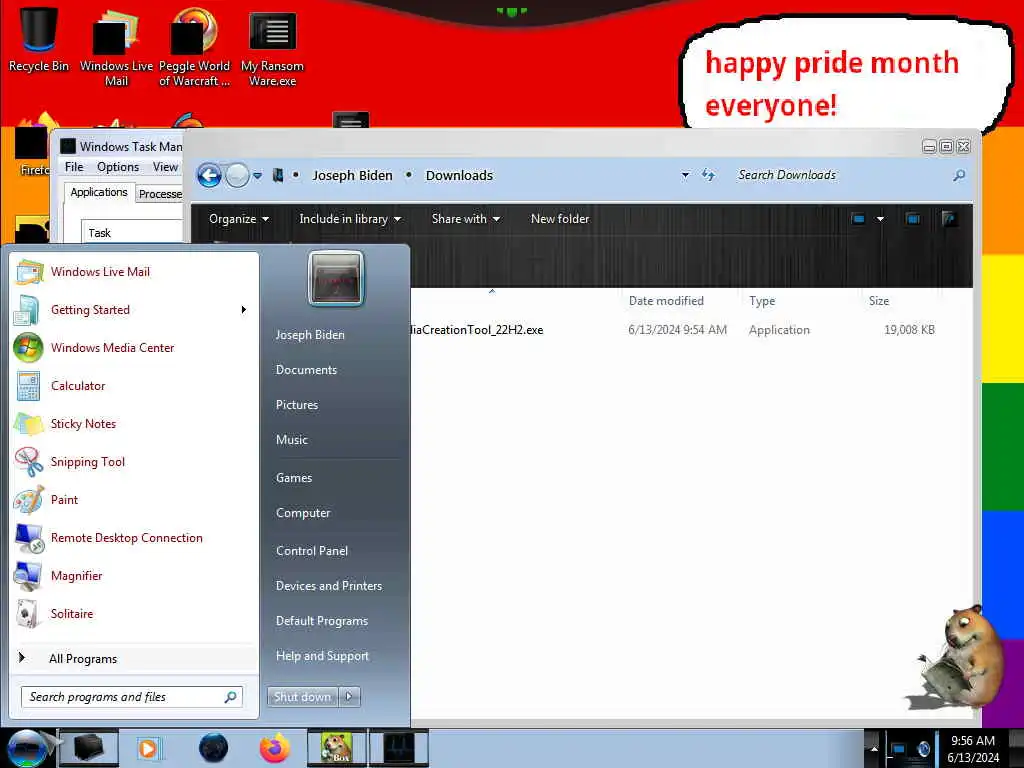Select the MediaCreationTool_22H2.exe file
Viewport: 1024px width, 768px height.
click(478, 330)
